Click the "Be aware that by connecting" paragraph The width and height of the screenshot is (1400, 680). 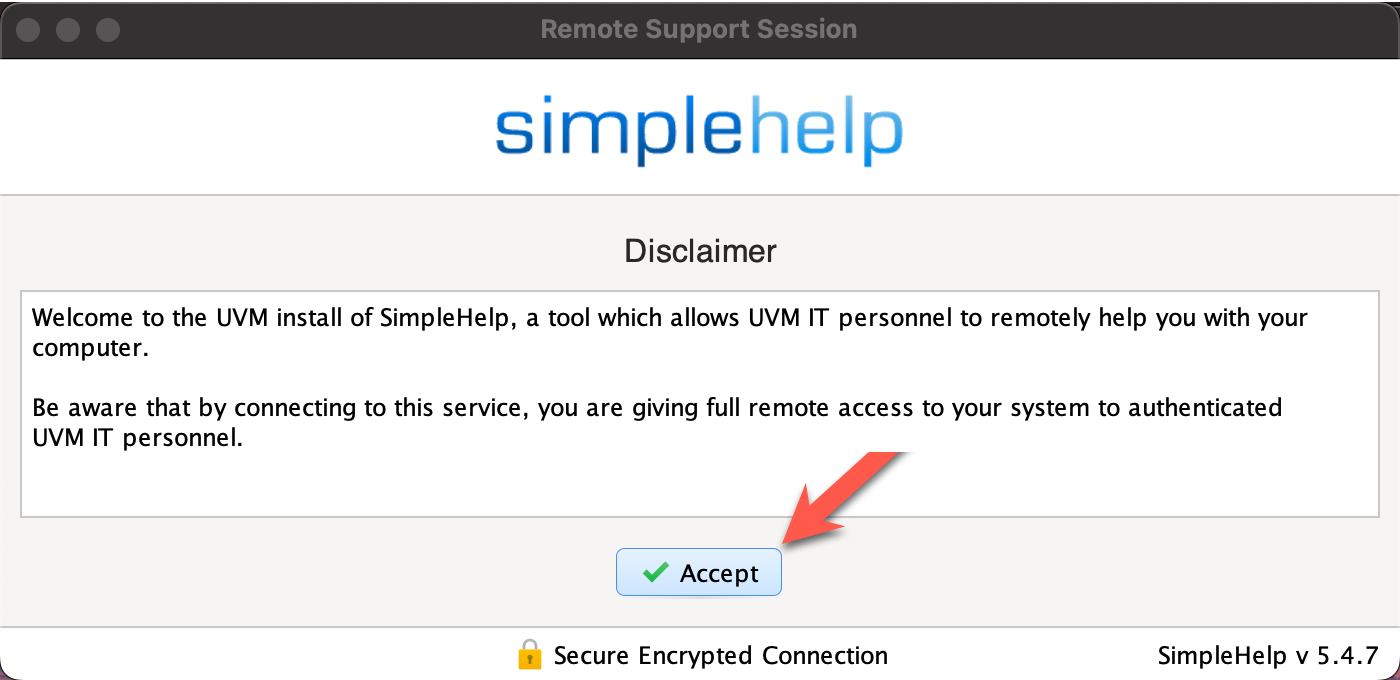point(656,408)
